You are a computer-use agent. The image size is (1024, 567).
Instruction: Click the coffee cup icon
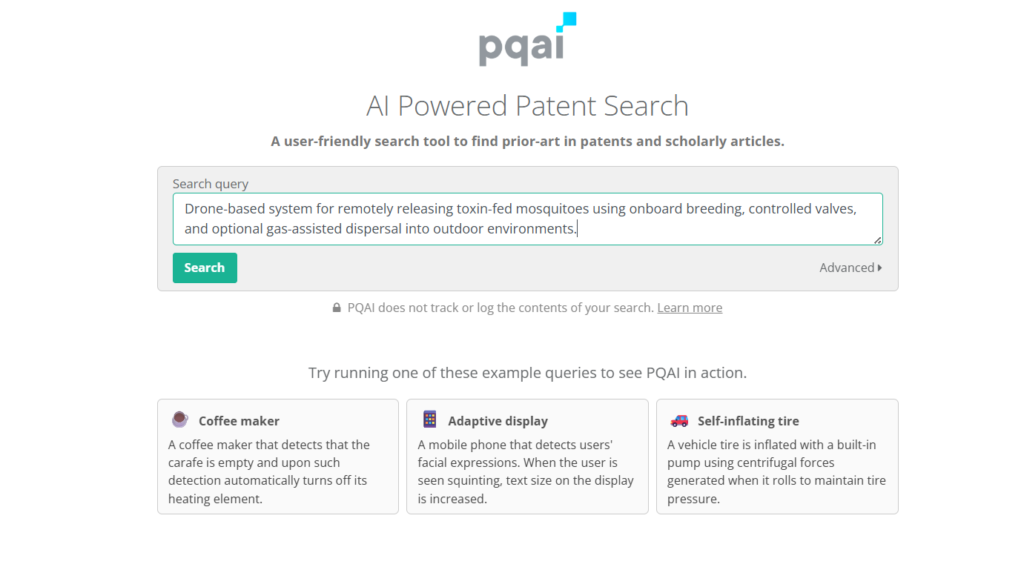tap(180, 419)
